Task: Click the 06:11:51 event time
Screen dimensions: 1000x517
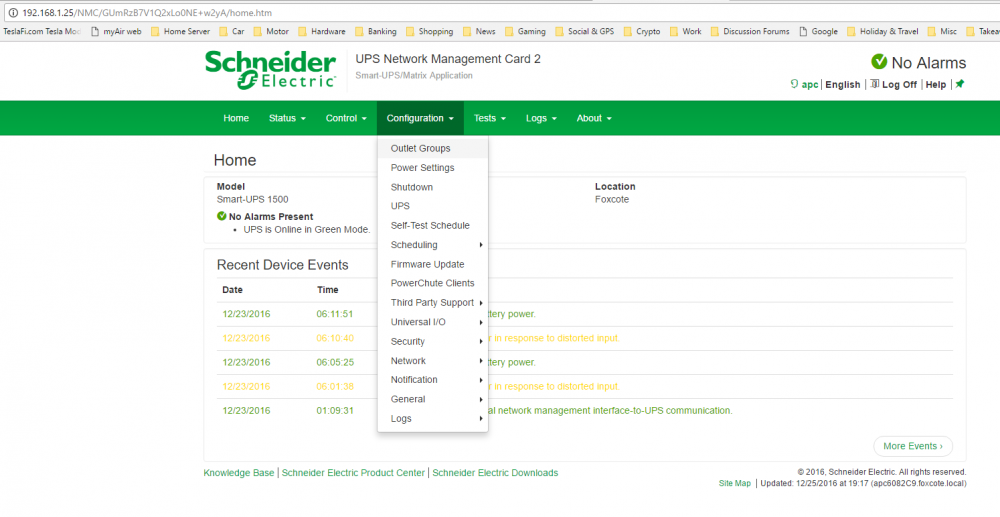Action: click(x=334, y=314)
